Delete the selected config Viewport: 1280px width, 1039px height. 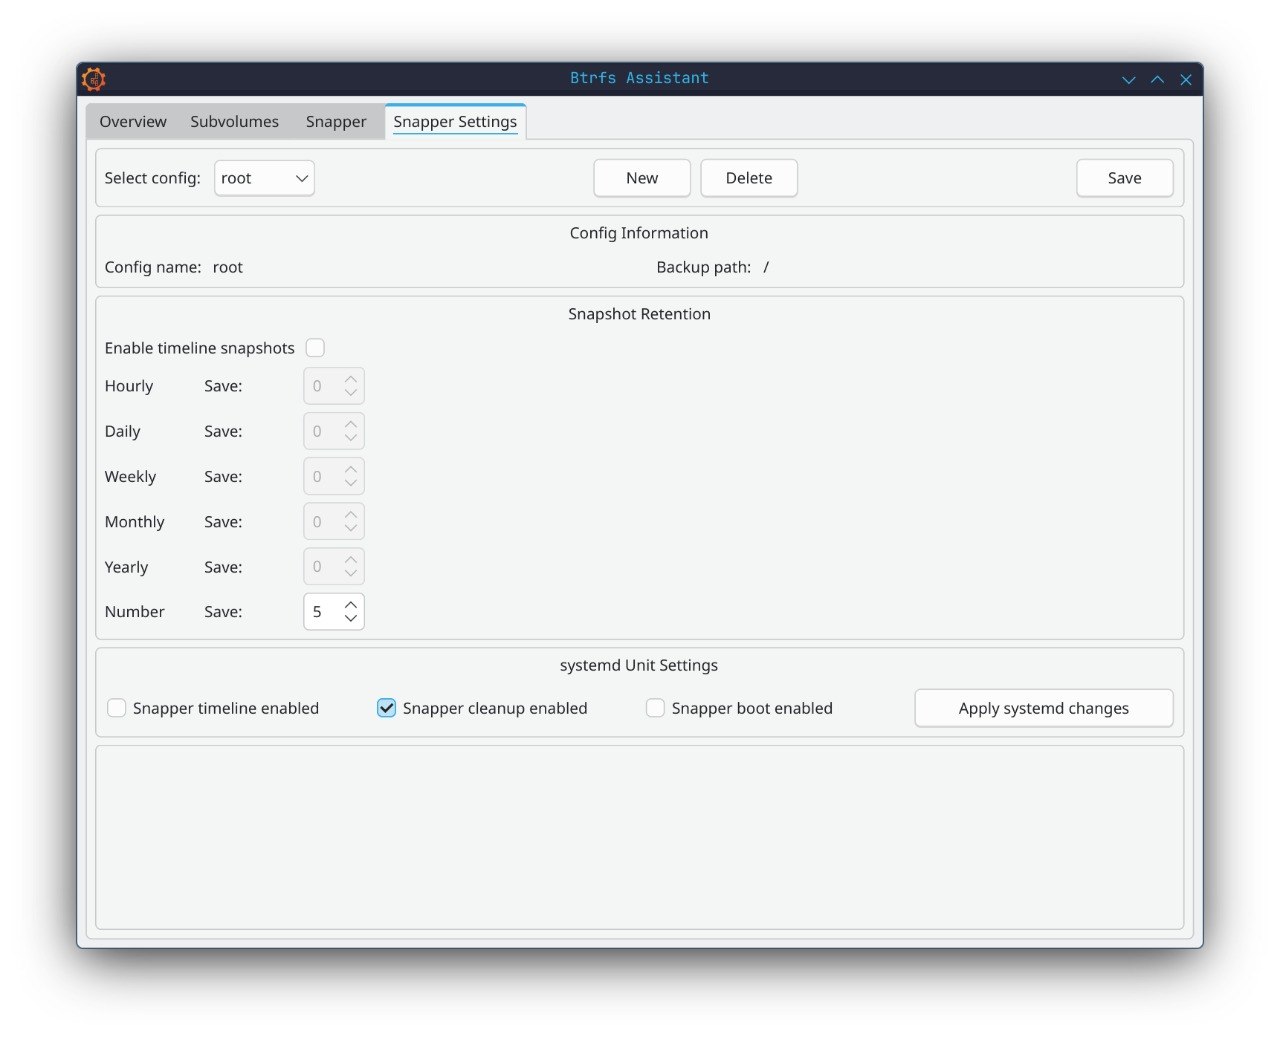[749, 178]
